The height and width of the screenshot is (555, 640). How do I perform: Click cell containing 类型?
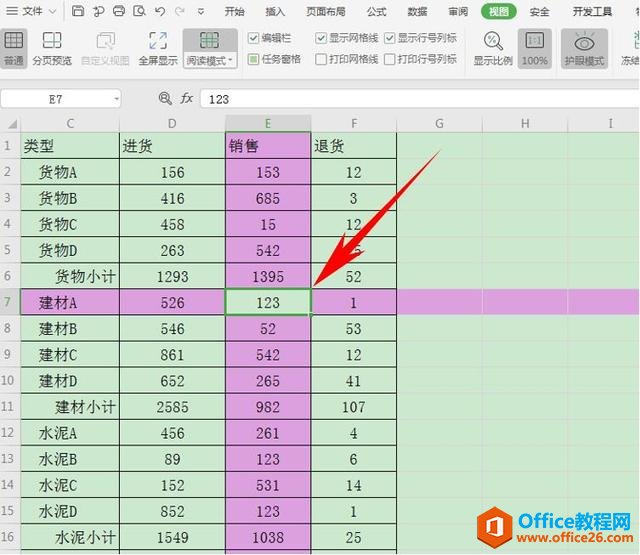coord(70,146)
